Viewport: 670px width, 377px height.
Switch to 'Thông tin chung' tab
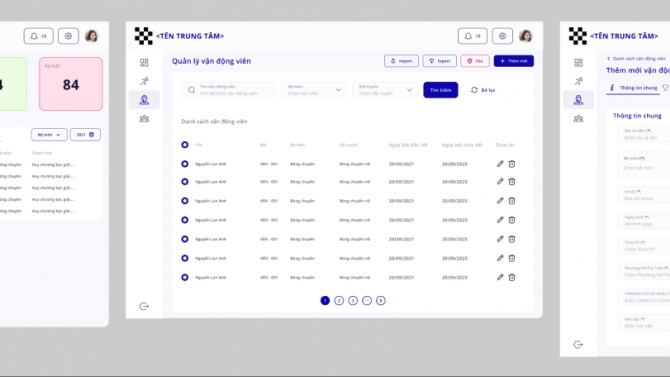(x=633, y=88)
